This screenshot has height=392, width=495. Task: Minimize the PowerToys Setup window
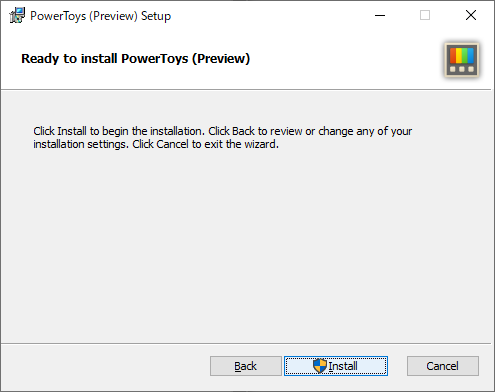click(x=380, y=15)
